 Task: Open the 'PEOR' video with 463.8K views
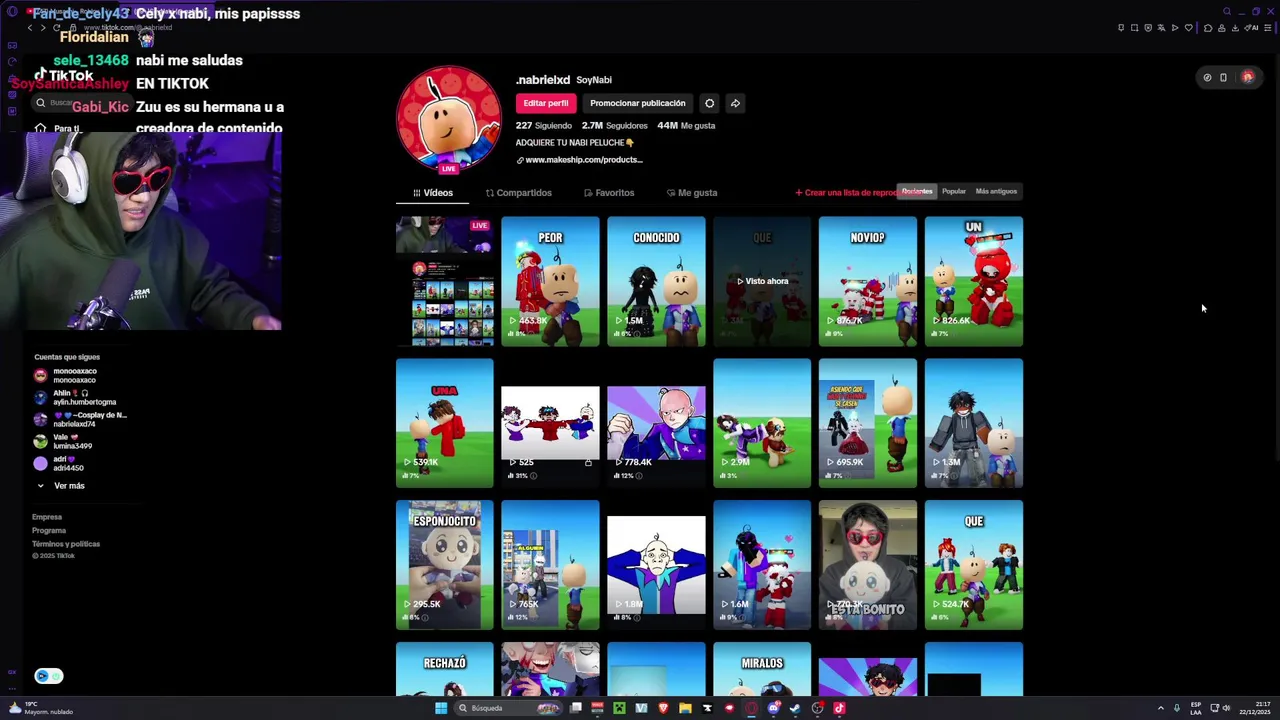tap(550, 281)
